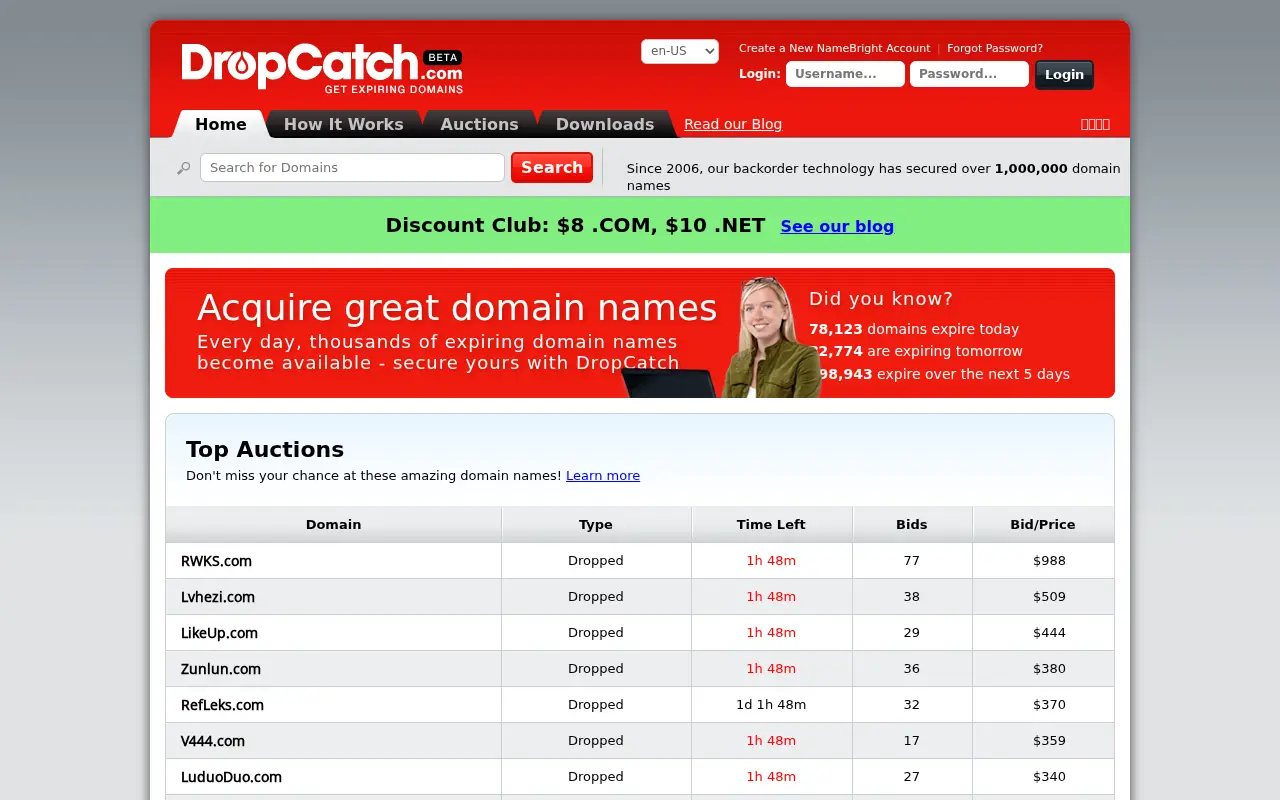Open the RefLeks.com auction
The width and height of the screenshot is (1280, 800).
coord(222,705)
